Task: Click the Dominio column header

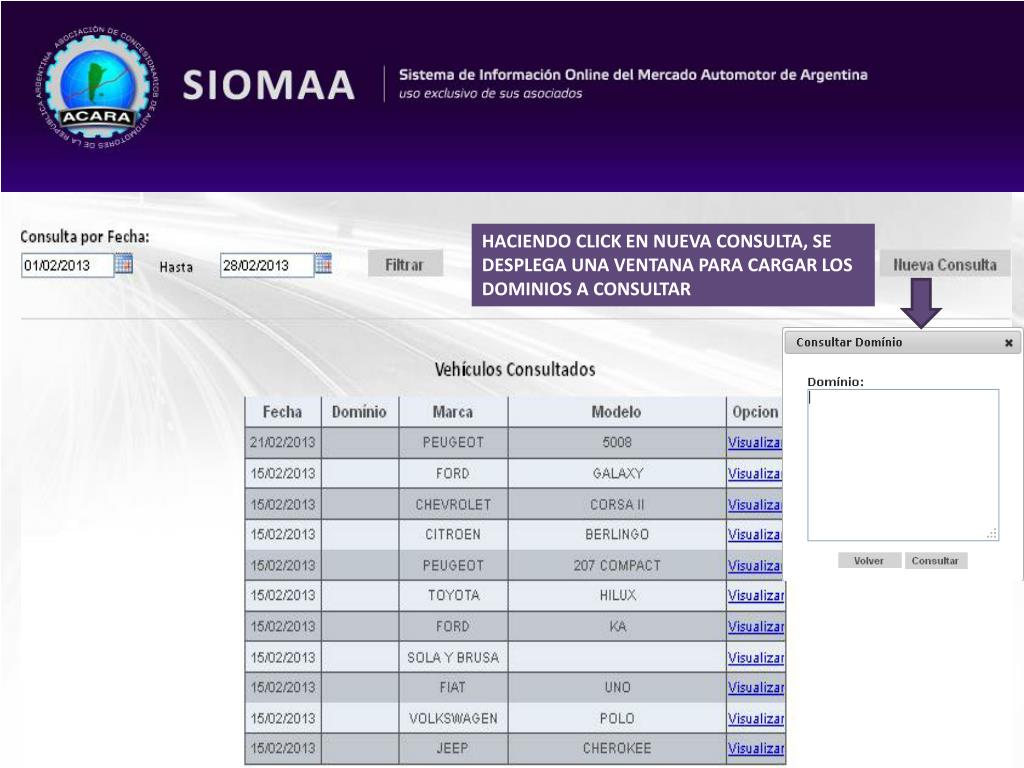Action: tap(360, 412)
